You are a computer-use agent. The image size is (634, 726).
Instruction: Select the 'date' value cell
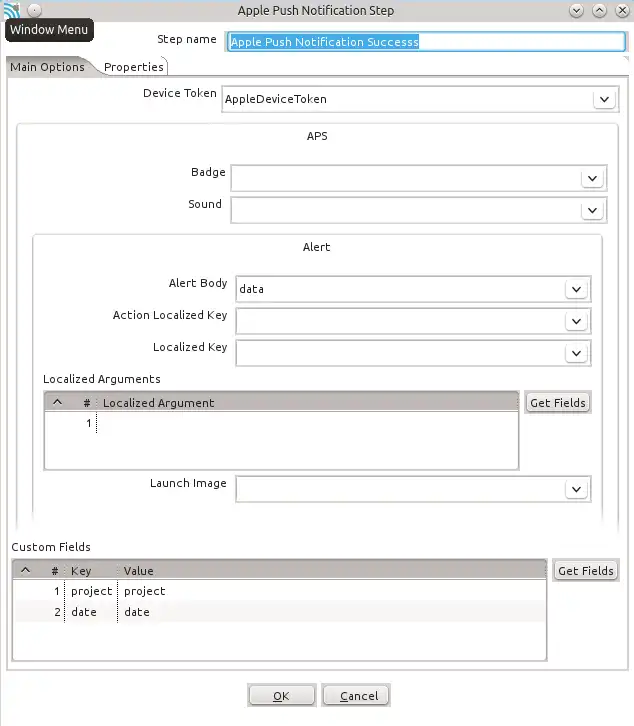pyautogui.click(x=332, y=612)
